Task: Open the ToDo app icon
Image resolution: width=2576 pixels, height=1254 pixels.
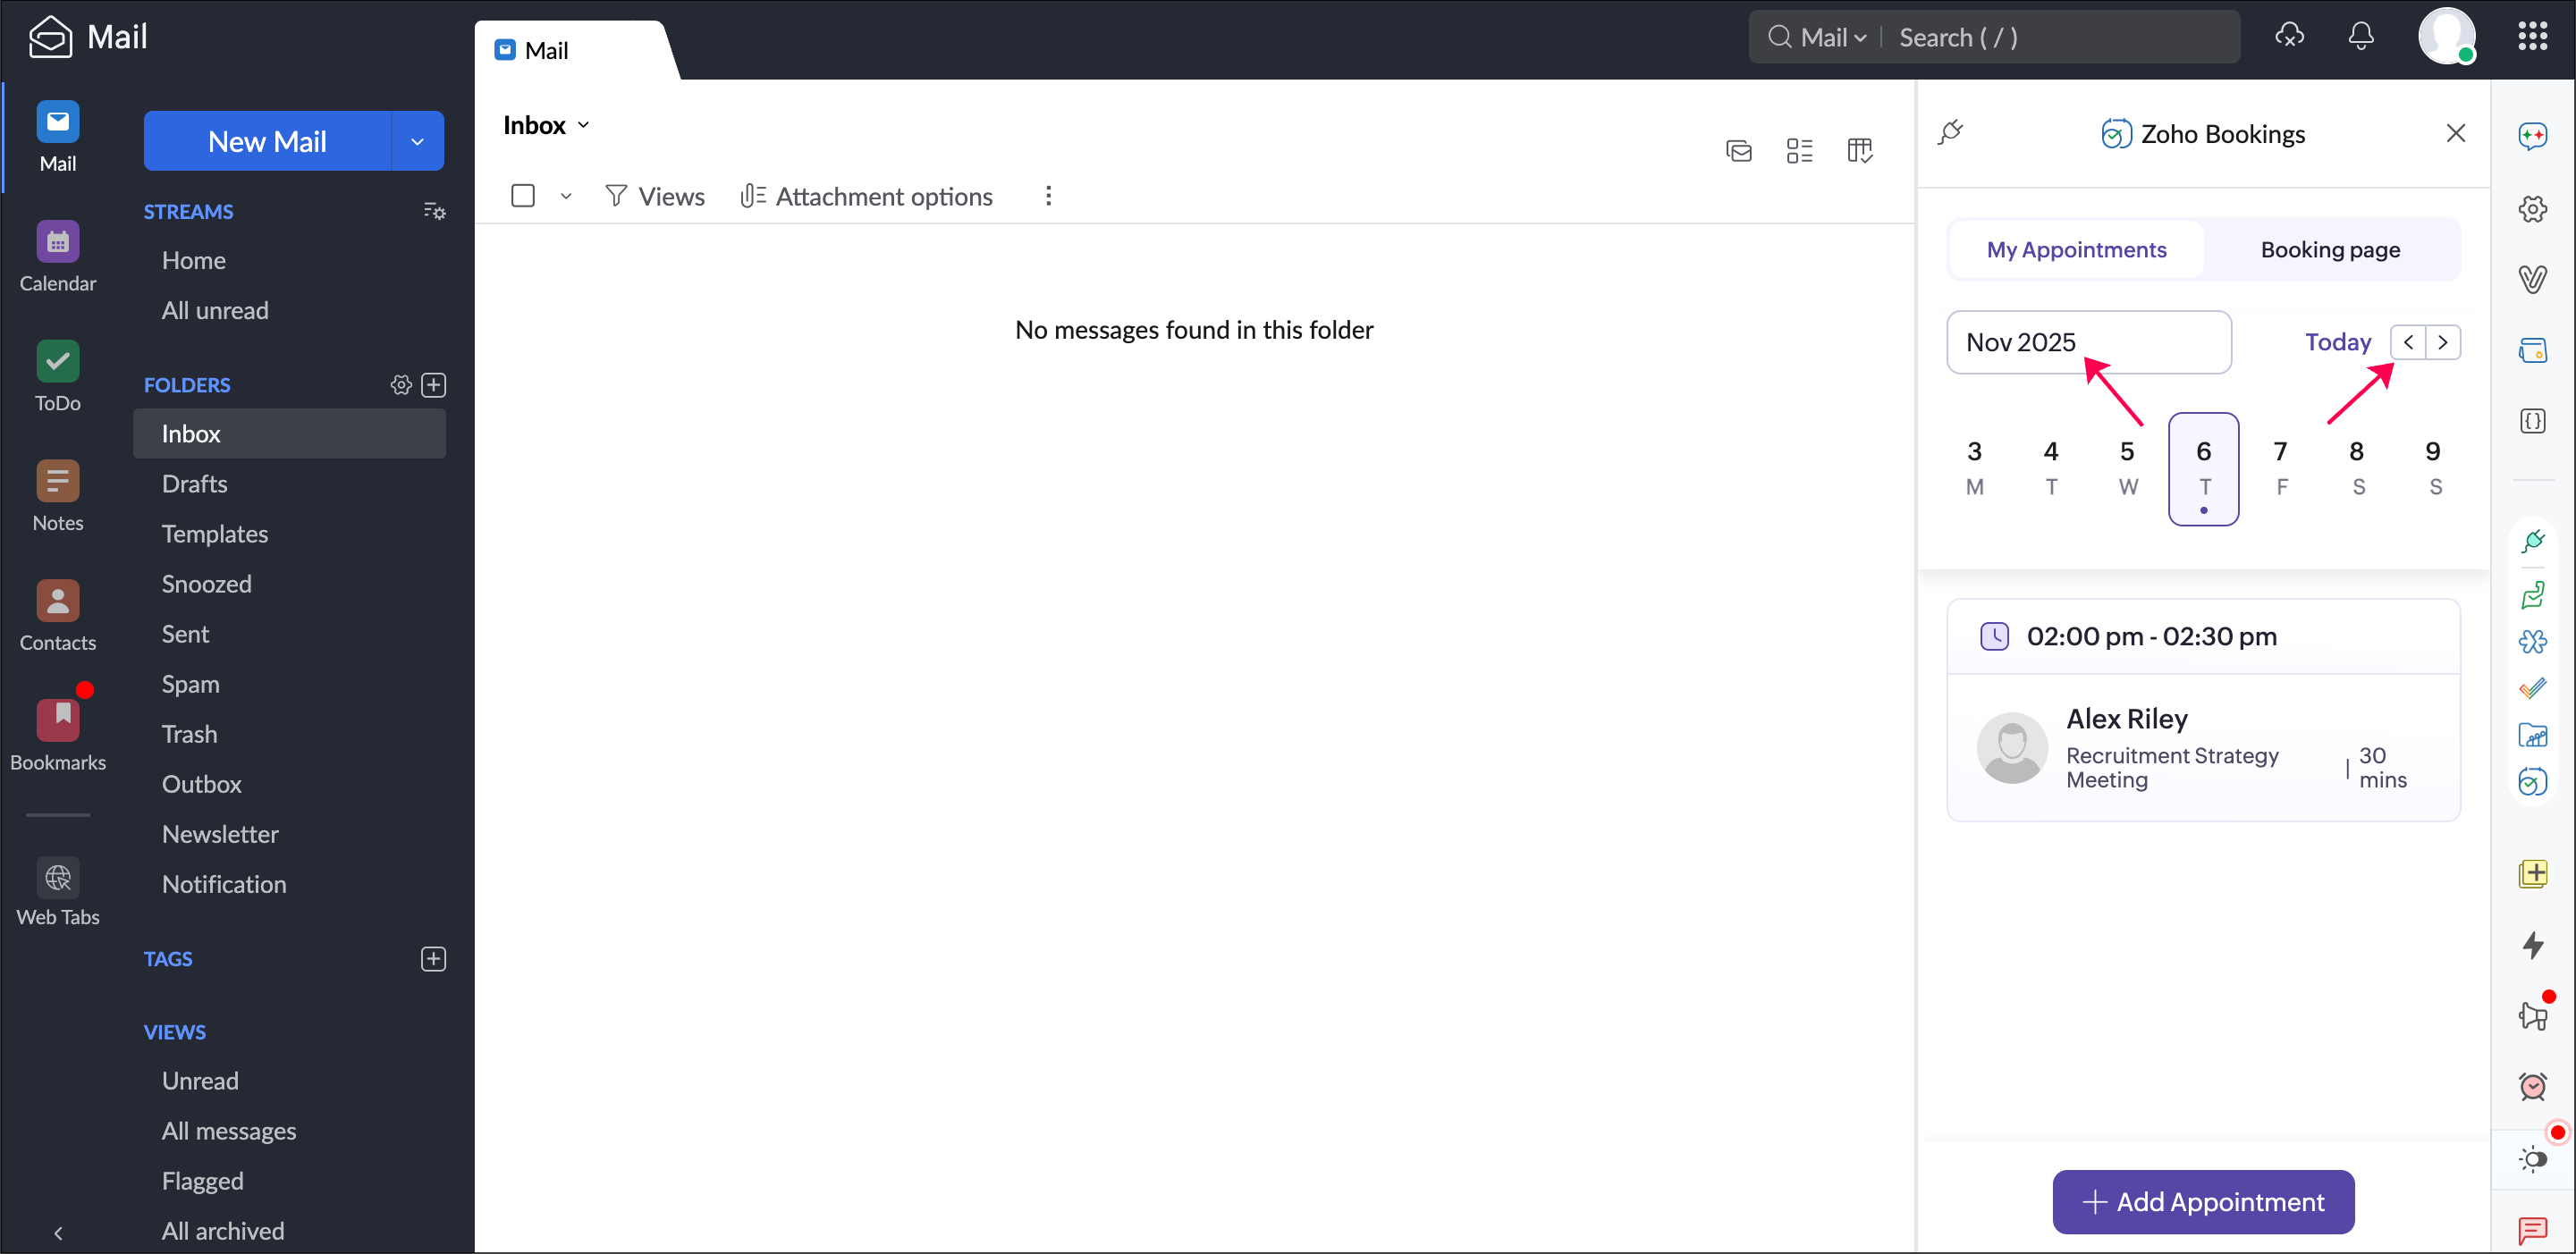Action: (x=57, y=361)
